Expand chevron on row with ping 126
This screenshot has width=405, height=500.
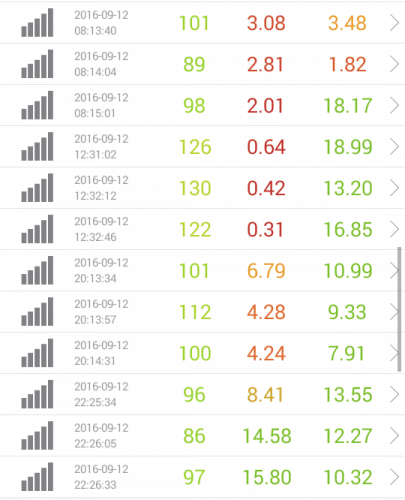[394, 147]
